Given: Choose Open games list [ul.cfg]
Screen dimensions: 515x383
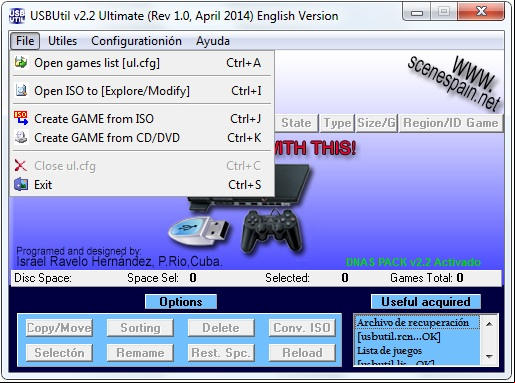Looking at the screenshot, I should click(142, 63).
